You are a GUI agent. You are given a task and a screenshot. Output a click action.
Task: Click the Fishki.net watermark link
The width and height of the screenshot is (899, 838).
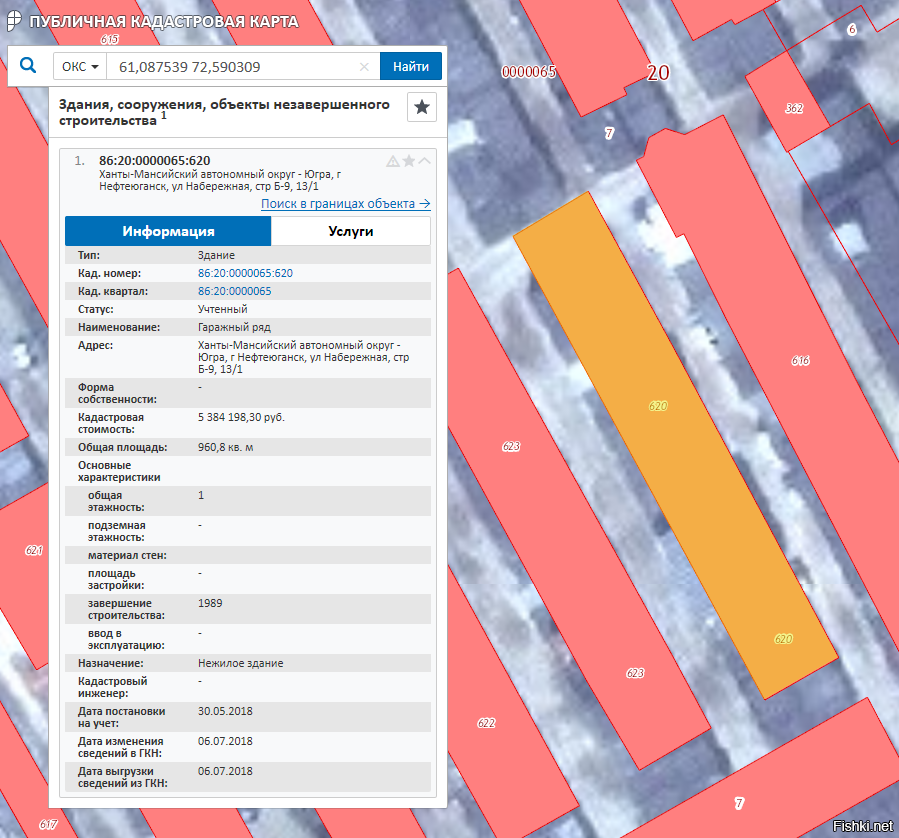pos(862,825)
